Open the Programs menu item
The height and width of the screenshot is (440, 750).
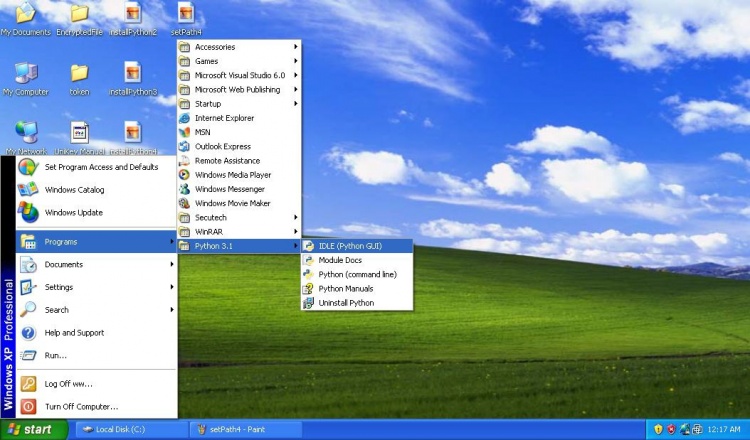coord(97,242)
